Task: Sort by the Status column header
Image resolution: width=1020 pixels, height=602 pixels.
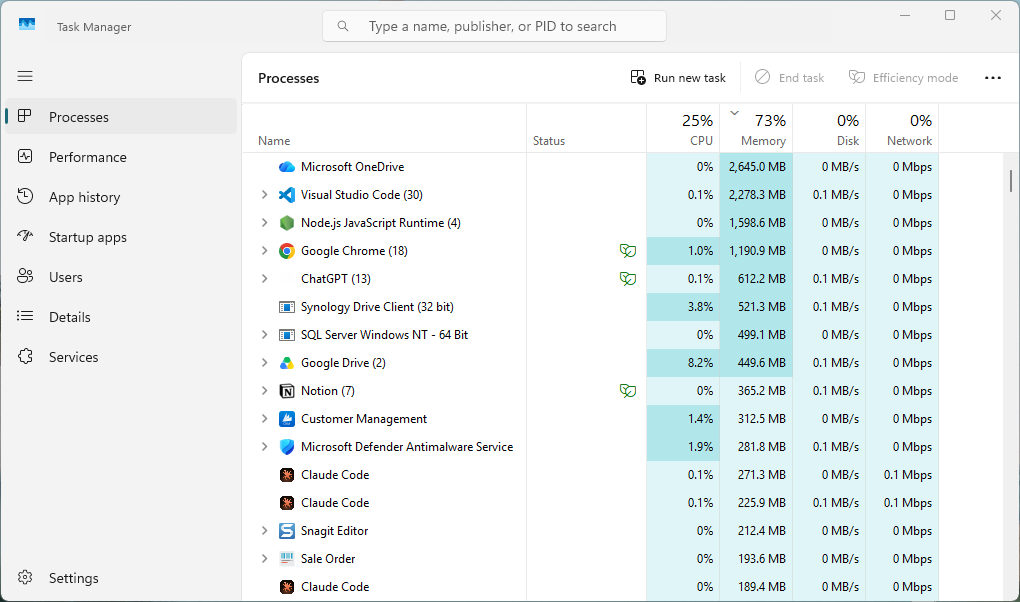Action: (x=586, y=129)
